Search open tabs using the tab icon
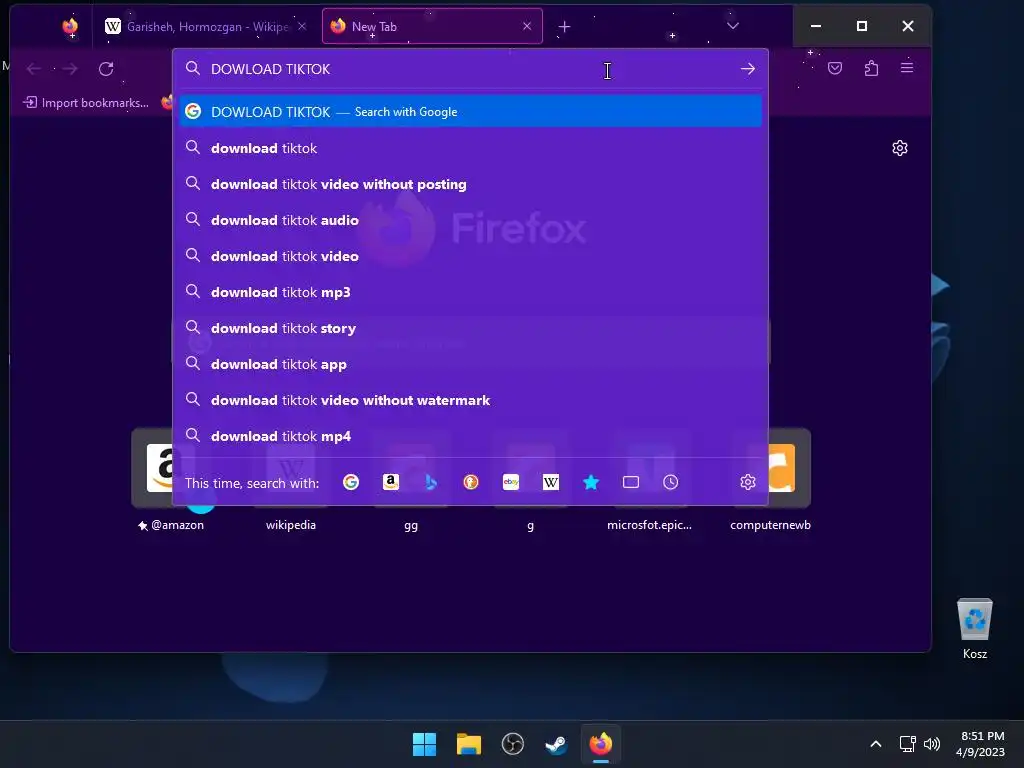The image size is (1024, 768). click(x=631, y=482)
